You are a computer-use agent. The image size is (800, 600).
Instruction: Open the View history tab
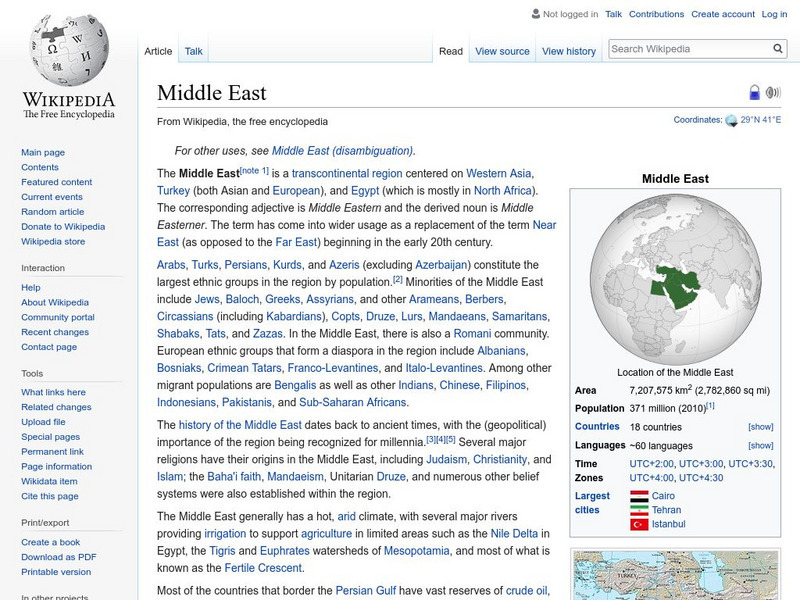pyautogui.click(x=569, y=51)
